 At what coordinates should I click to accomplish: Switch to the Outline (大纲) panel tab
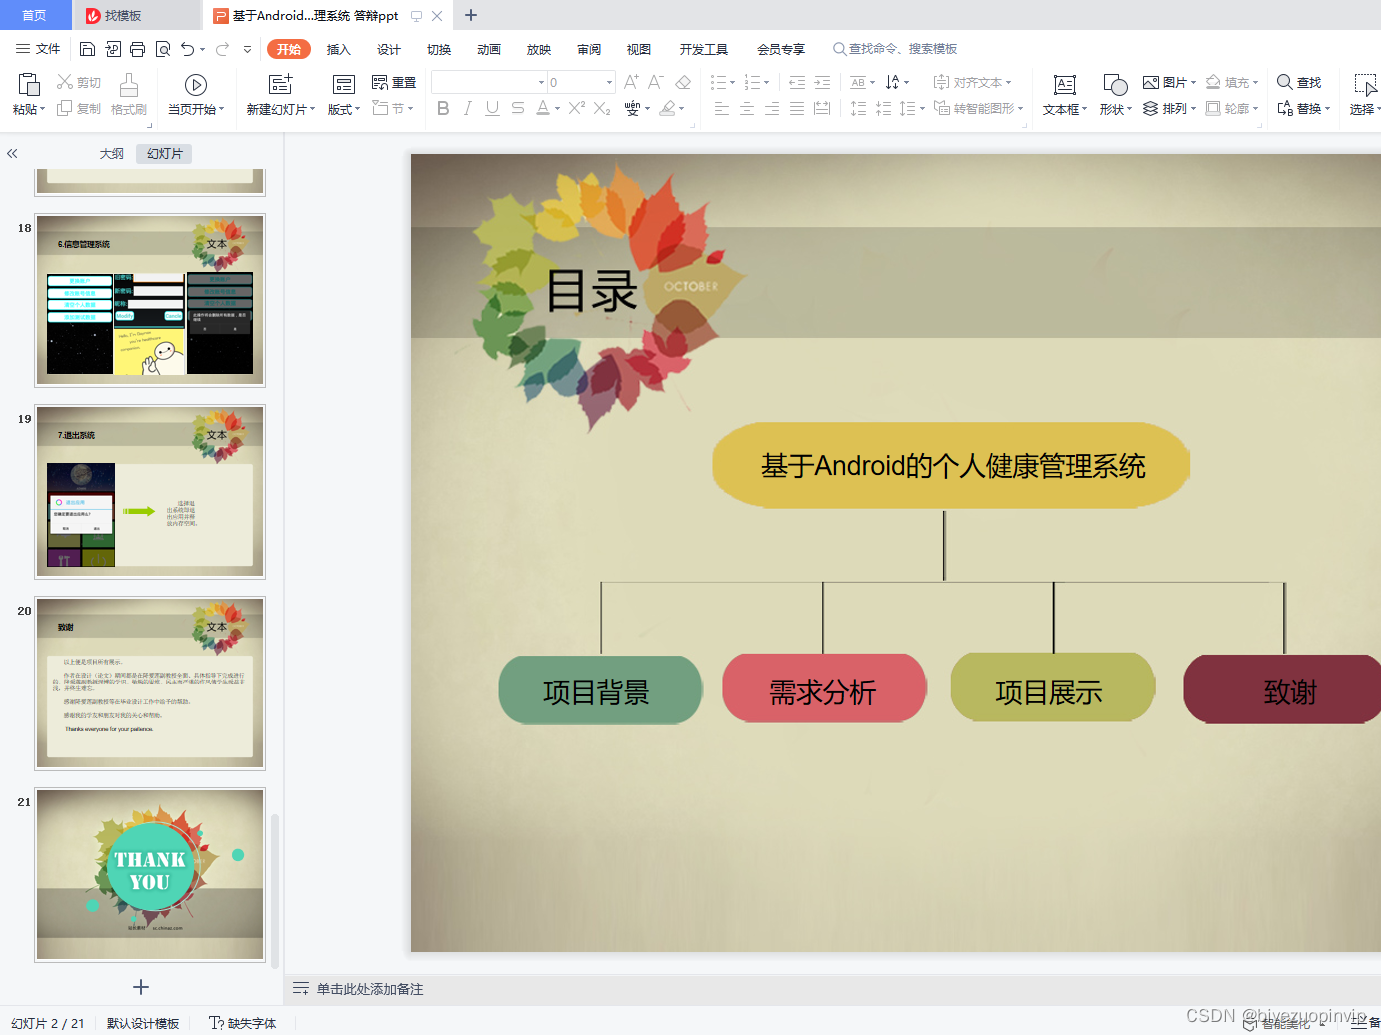pyautogui.click(x=112, y=153)
